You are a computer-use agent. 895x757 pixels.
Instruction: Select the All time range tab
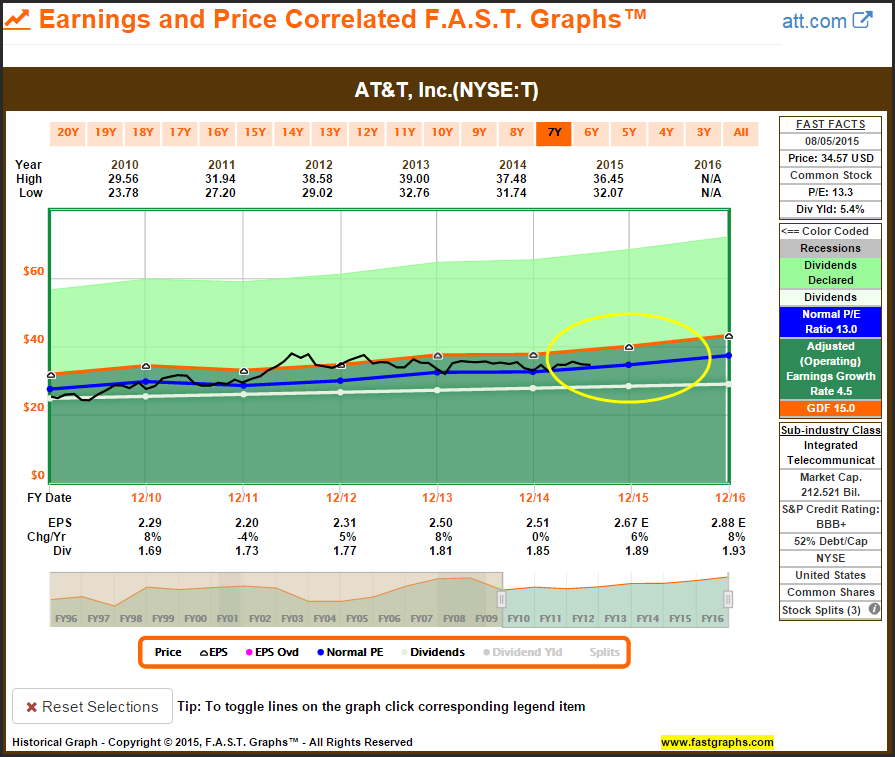(741, 132)
